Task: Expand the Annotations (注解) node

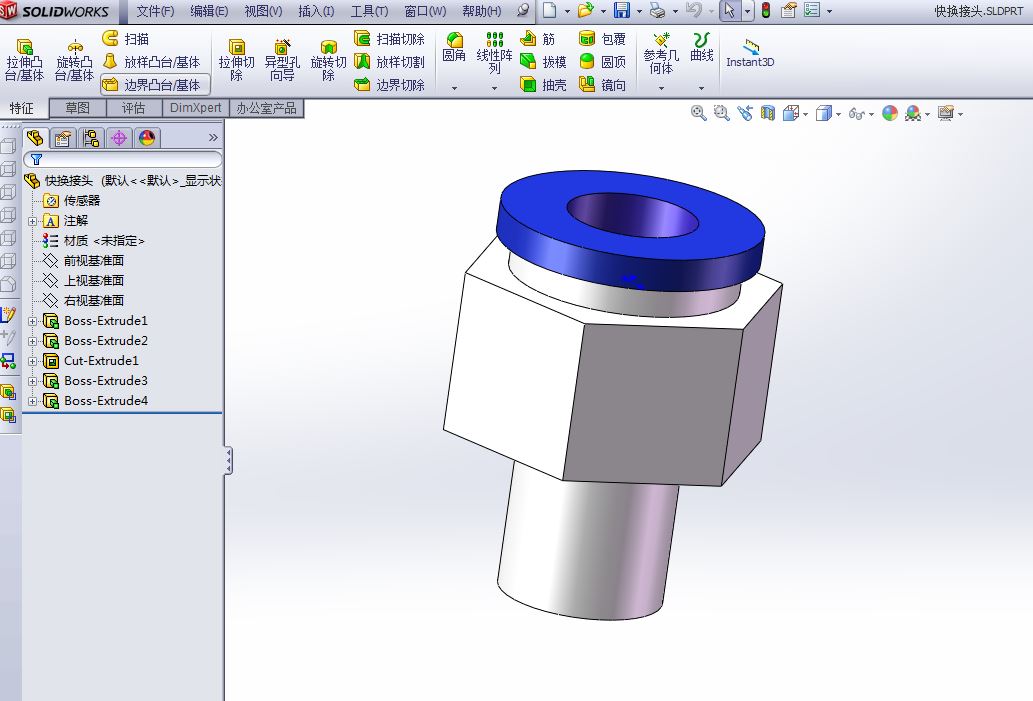Action: tap(32, 221)
